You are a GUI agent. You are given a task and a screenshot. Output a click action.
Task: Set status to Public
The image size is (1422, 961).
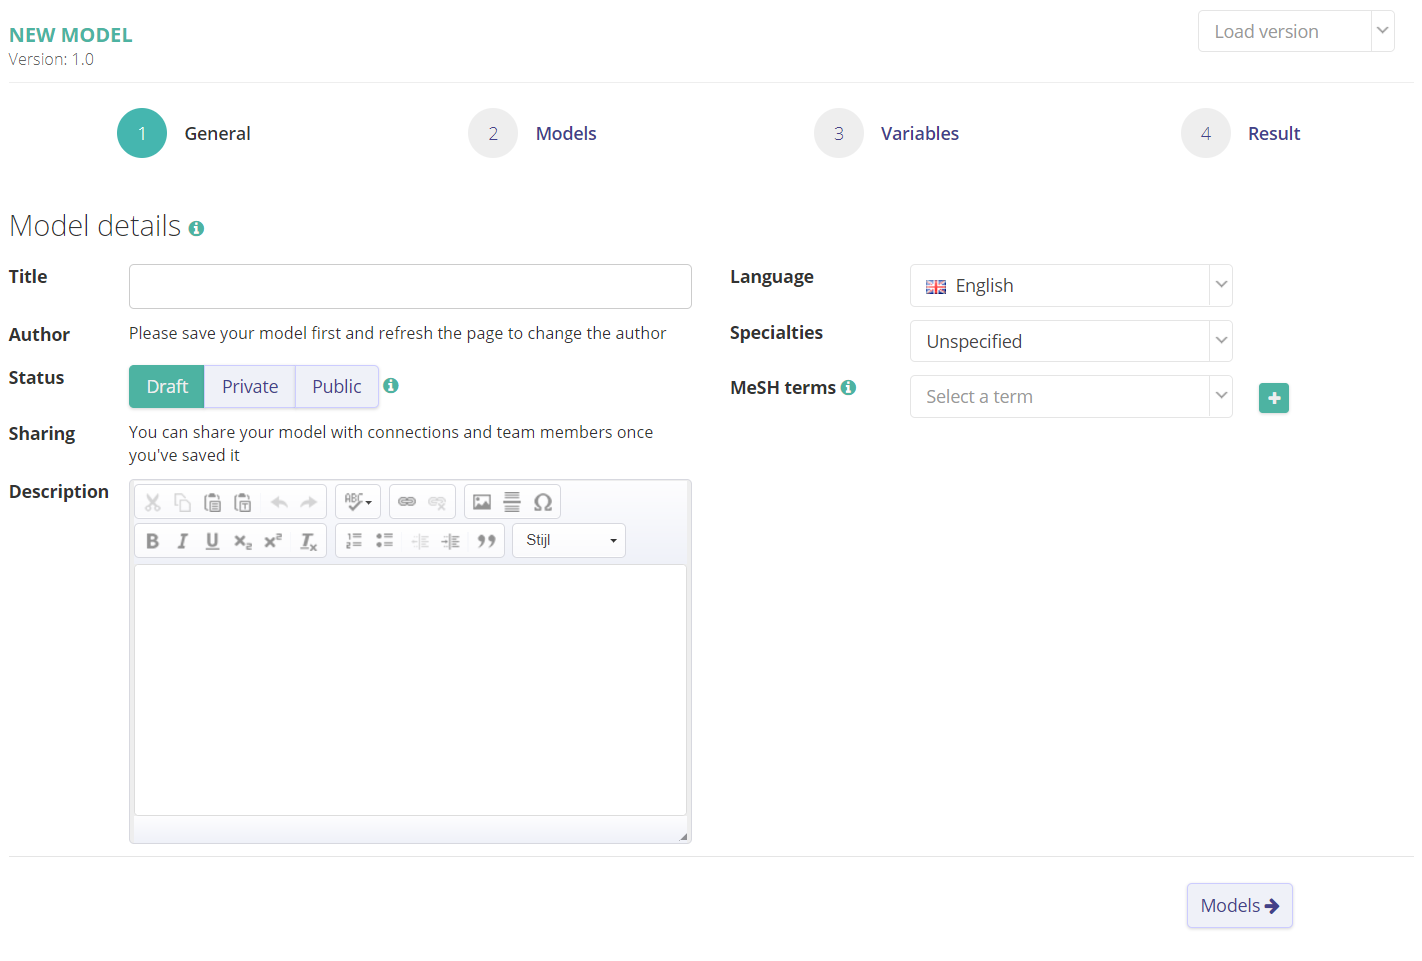[337, 387]
